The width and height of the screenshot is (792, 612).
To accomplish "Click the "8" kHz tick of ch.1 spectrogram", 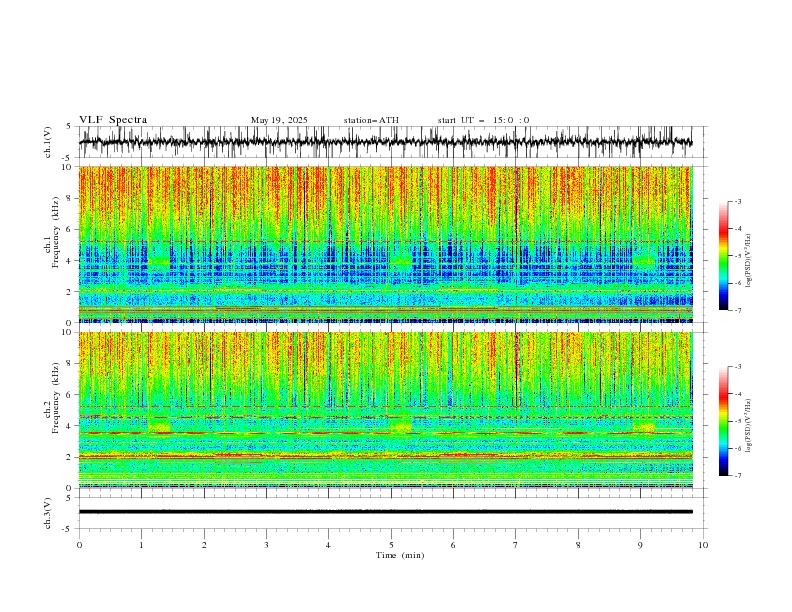I will 70,198.
